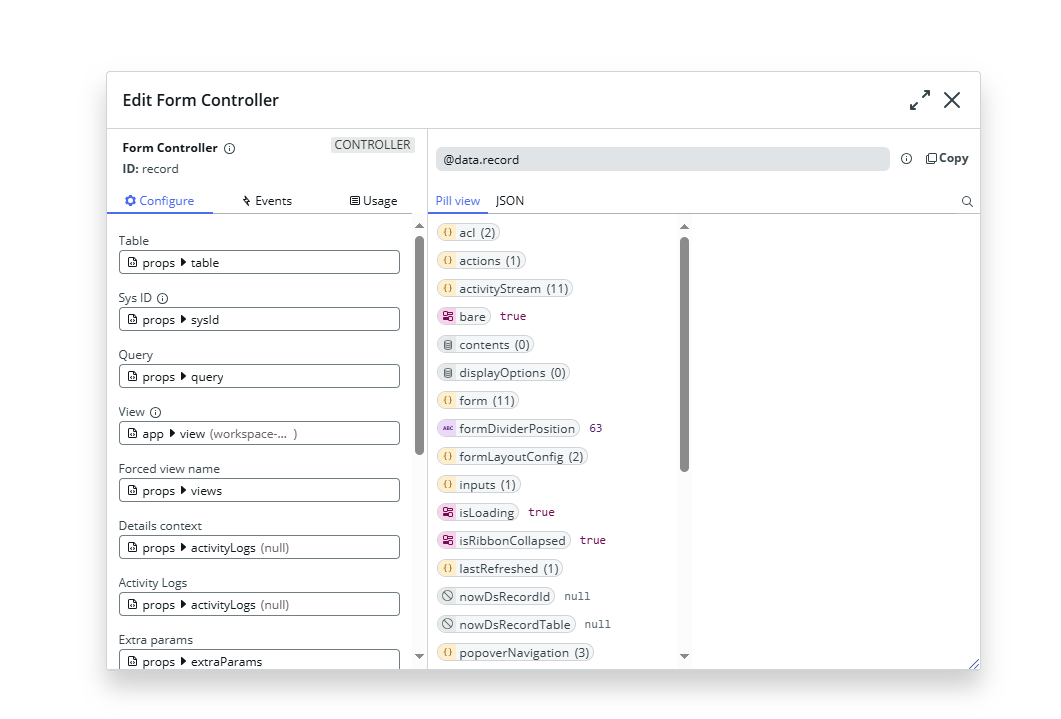Close the Edit Form Controller dialog
Image resolution: width=1061 pixels, height=719 pixels.
(x=952, y=100)
